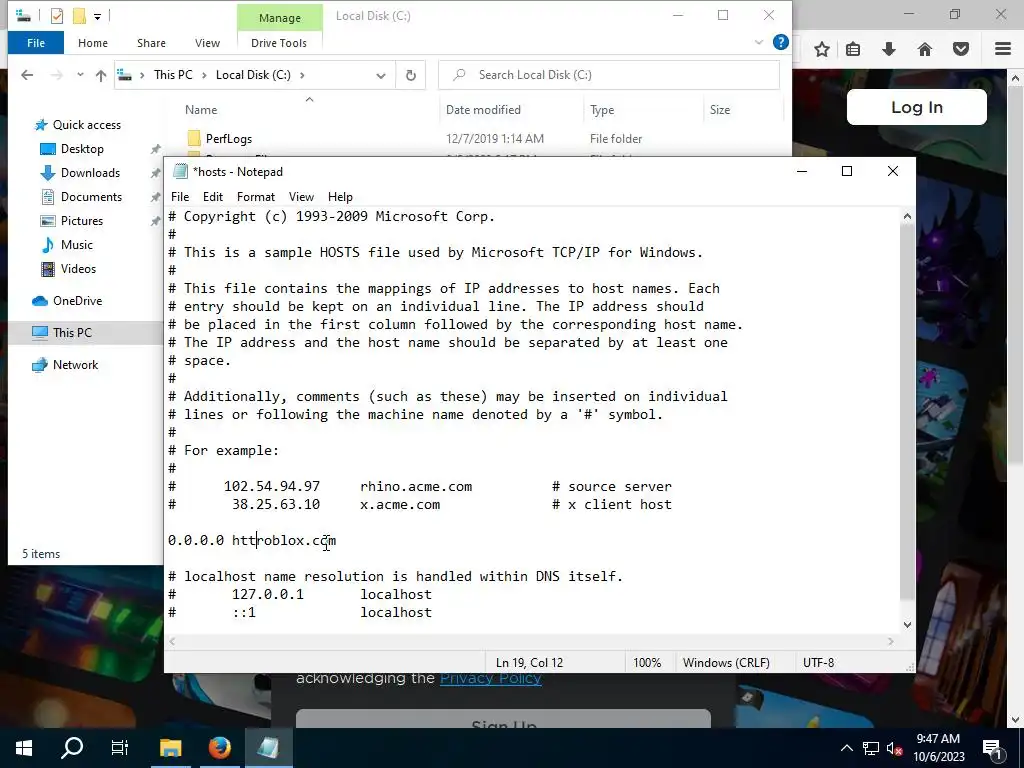The height and width of the screenshot is (768, 1024).
Task: Go to Firefox home page icon
Action: click(925, 50)
